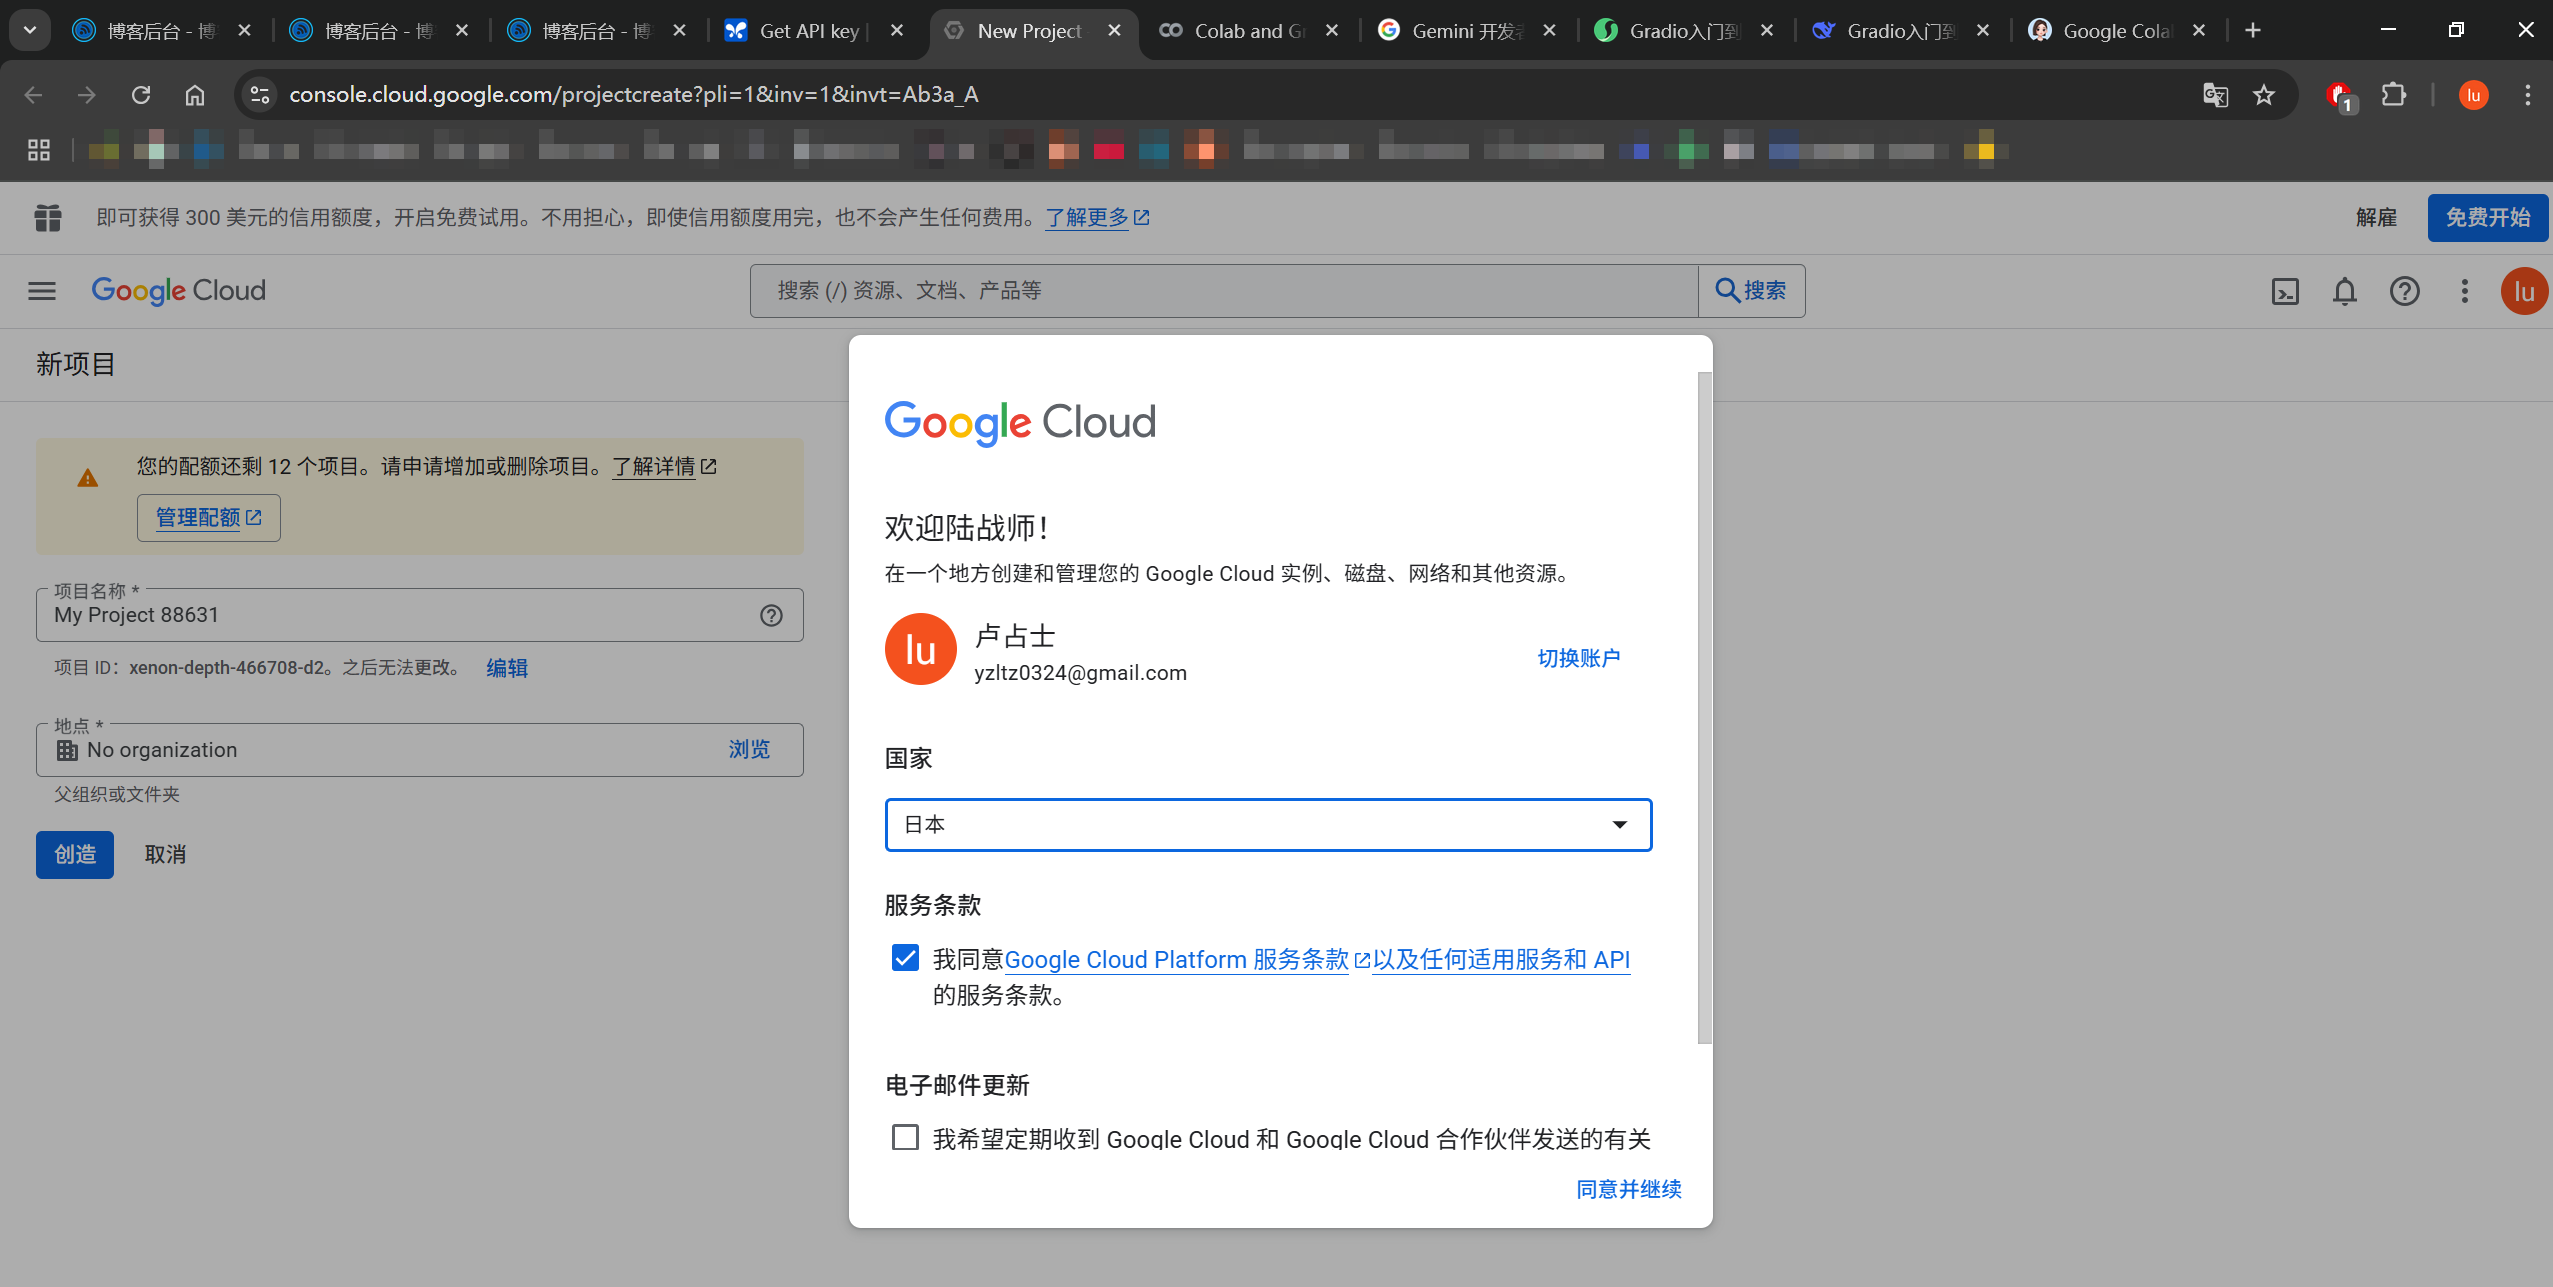Switch to the Get API key tab
This screenshot has height=1287, width=2553.
click(x=808, y=31)
